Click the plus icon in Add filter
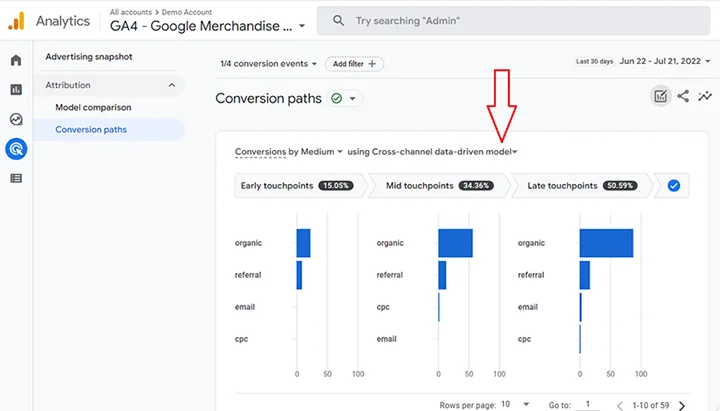Screen dimensions: 720x411 (x=372, y=64)
